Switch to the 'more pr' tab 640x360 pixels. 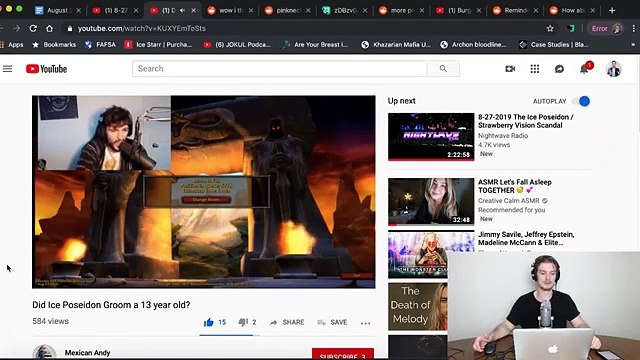pyautogui.click(x=401, y=10)
